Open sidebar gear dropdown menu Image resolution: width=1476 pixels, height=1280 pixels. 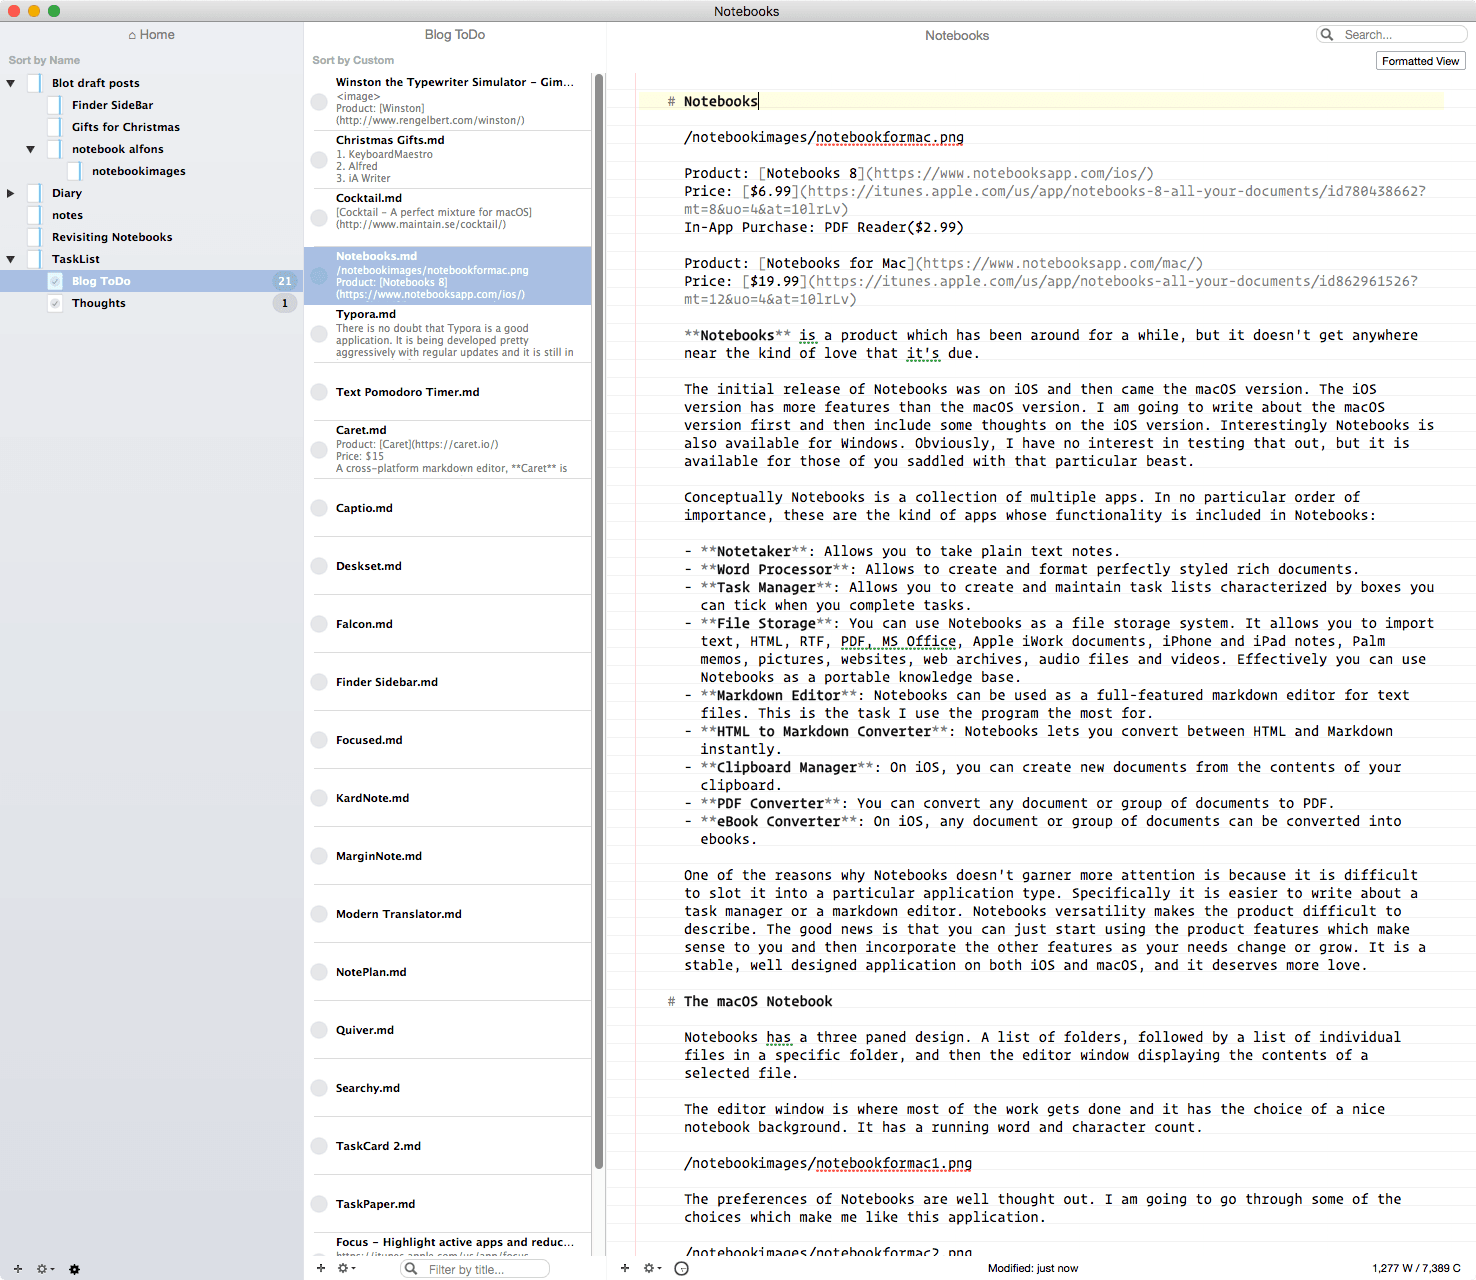pos(45,1269)
